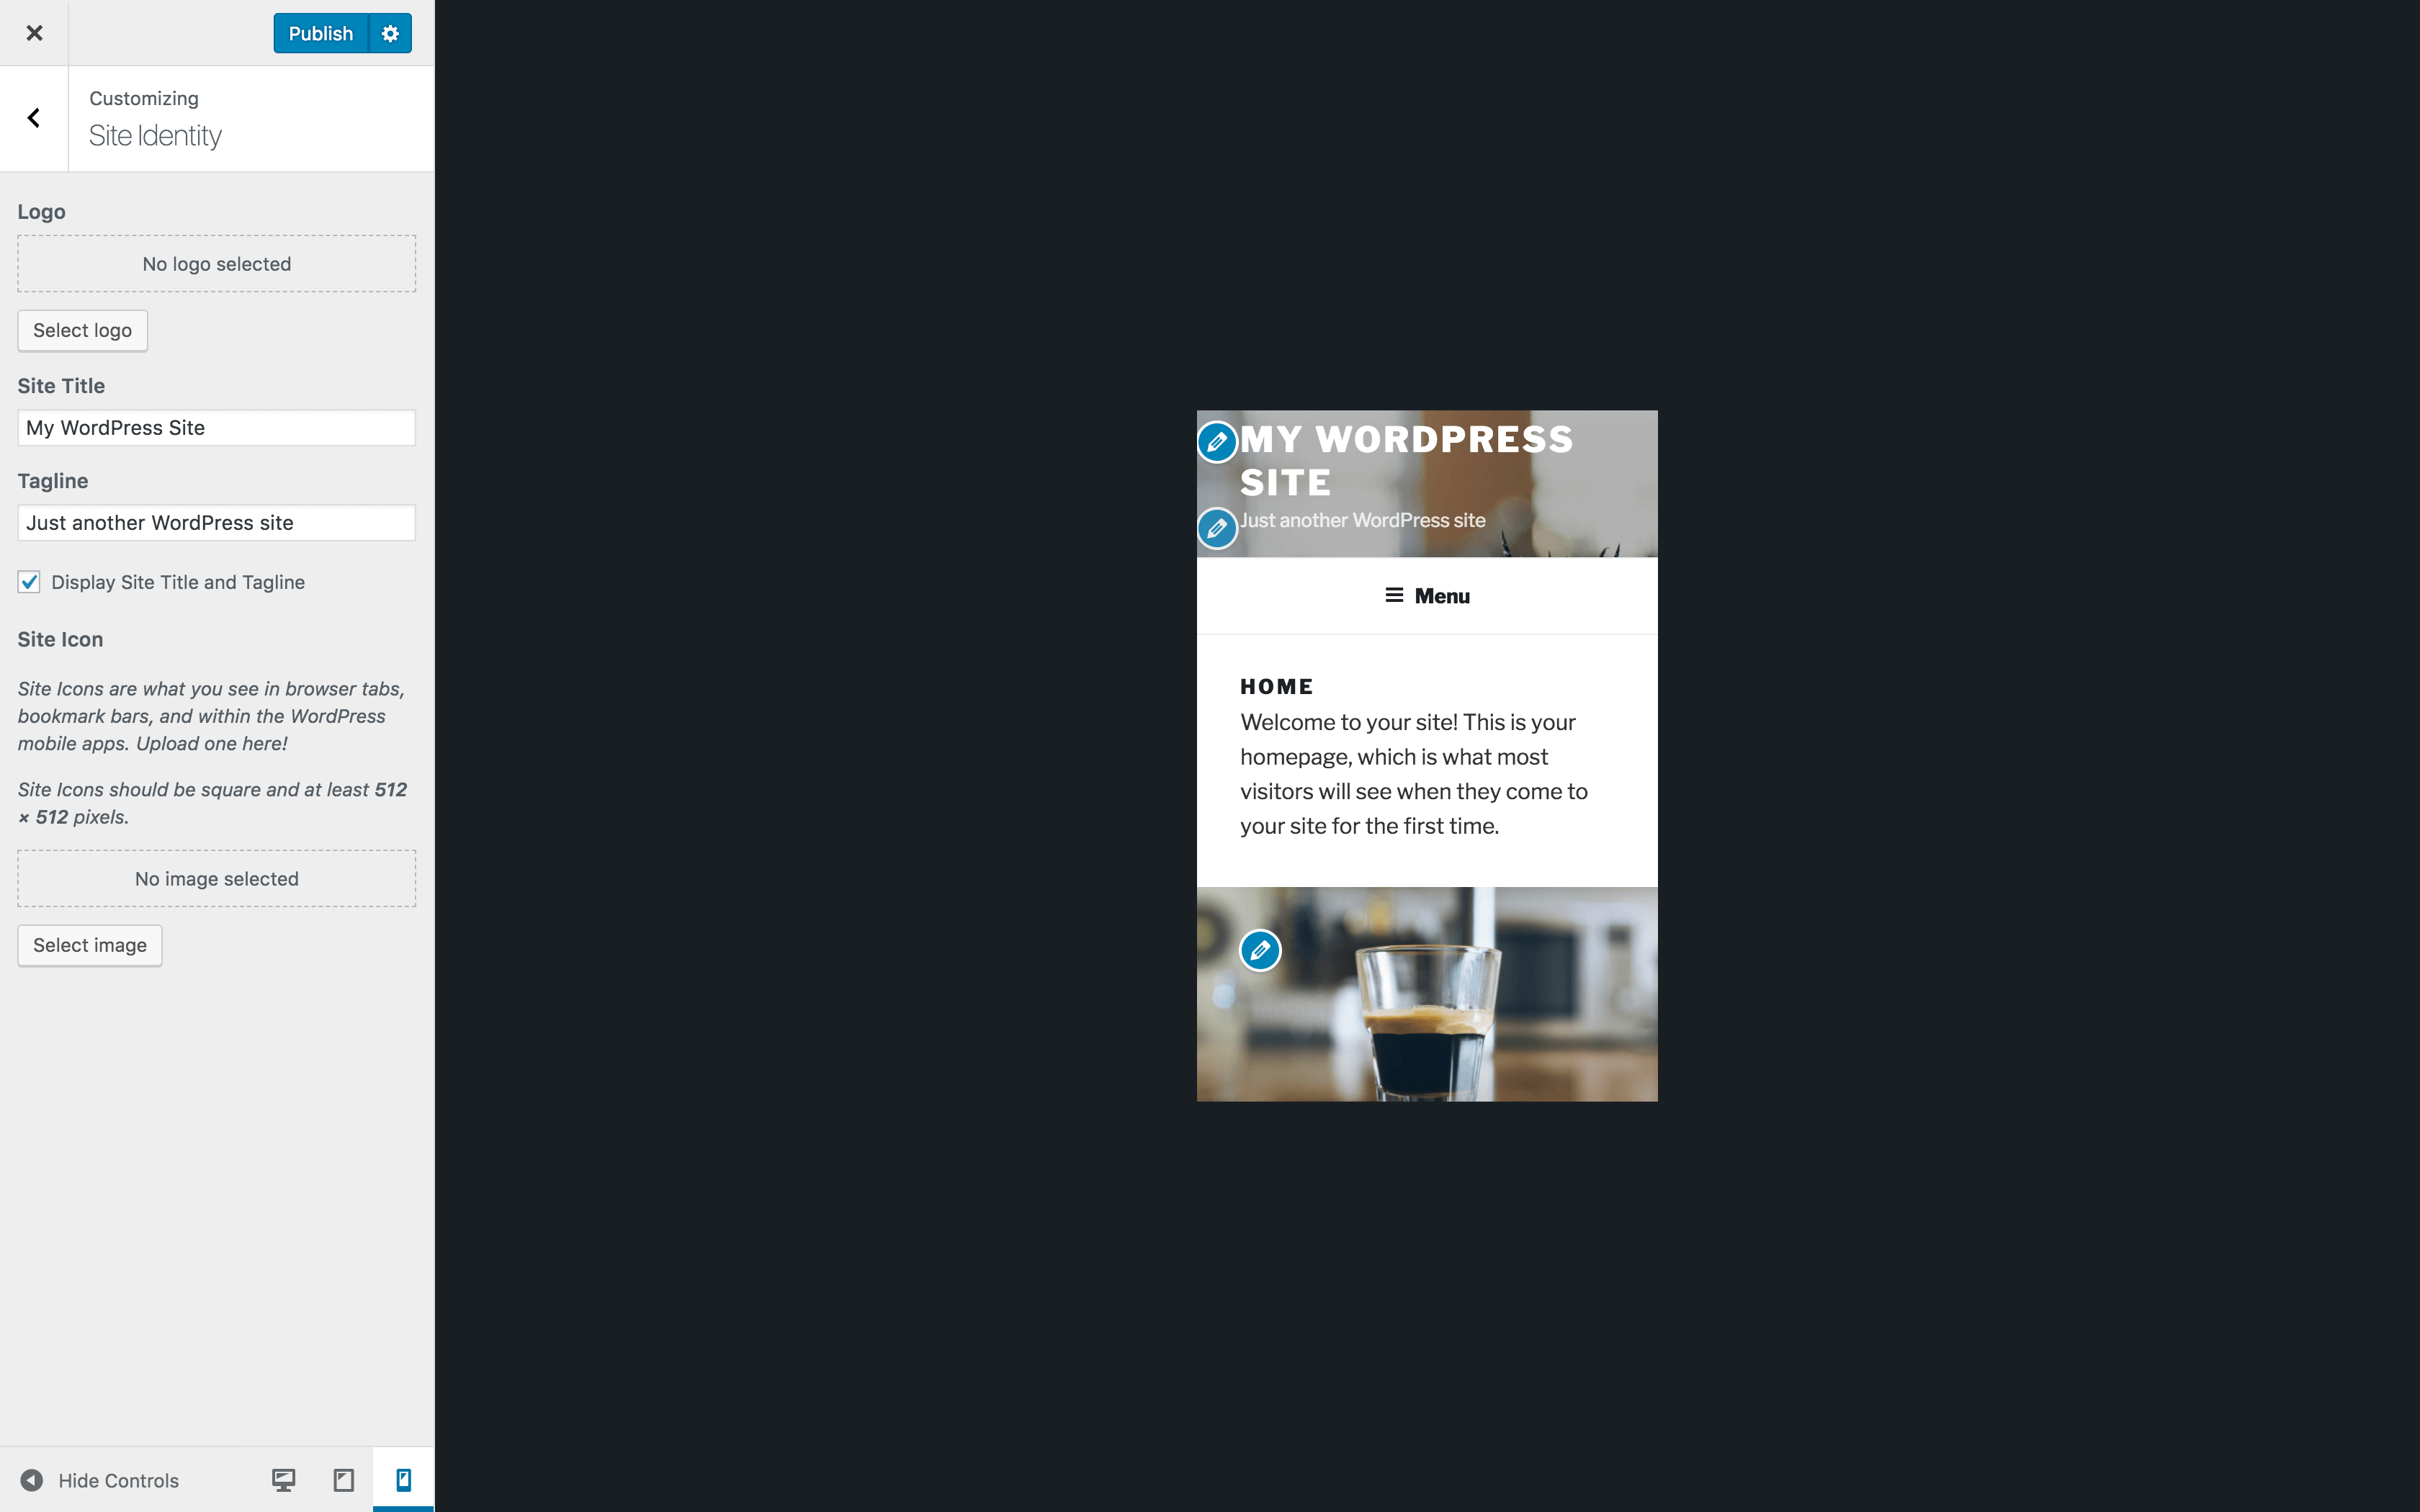Screen dimensions: 2420x1512
Task: Hide Controls at bottom of screen
Action: click(x=99, y=1479)
